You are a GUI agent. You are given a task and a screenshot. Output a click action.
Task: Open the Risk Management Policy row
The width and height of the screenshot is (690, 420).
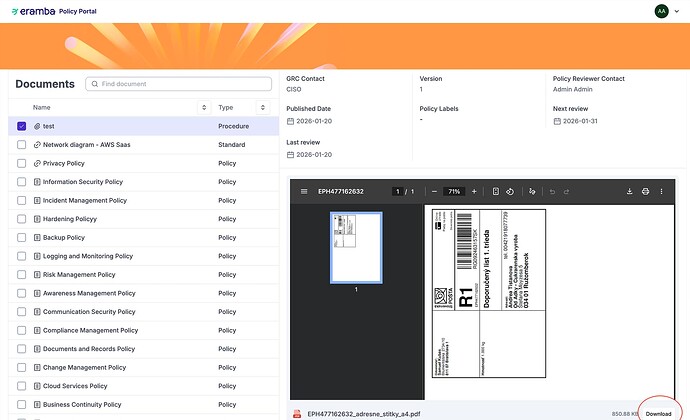(90, 274)
